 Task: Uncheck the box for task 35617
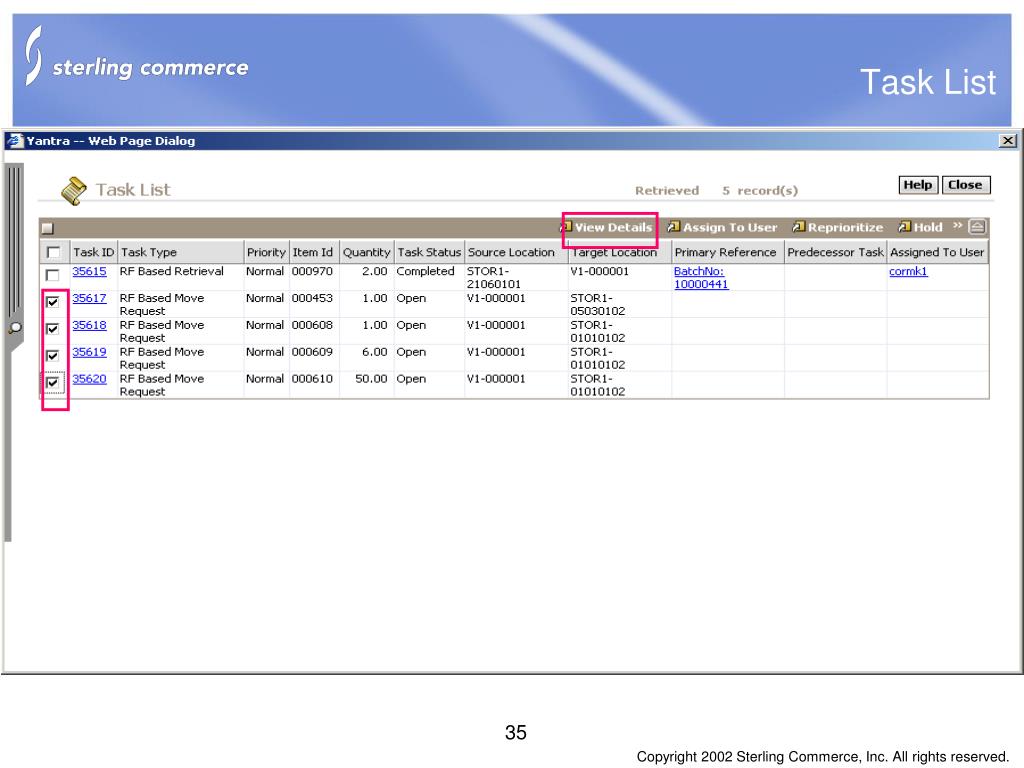53,302
